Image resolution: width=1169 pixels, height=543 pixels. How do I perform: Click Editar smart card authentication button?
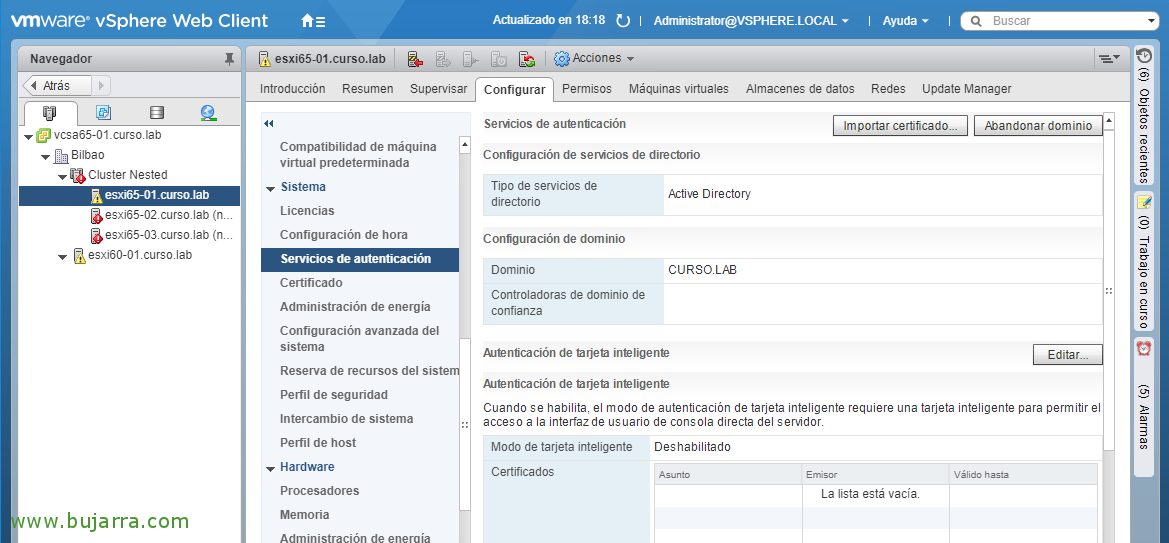(x=1068, y=355)
